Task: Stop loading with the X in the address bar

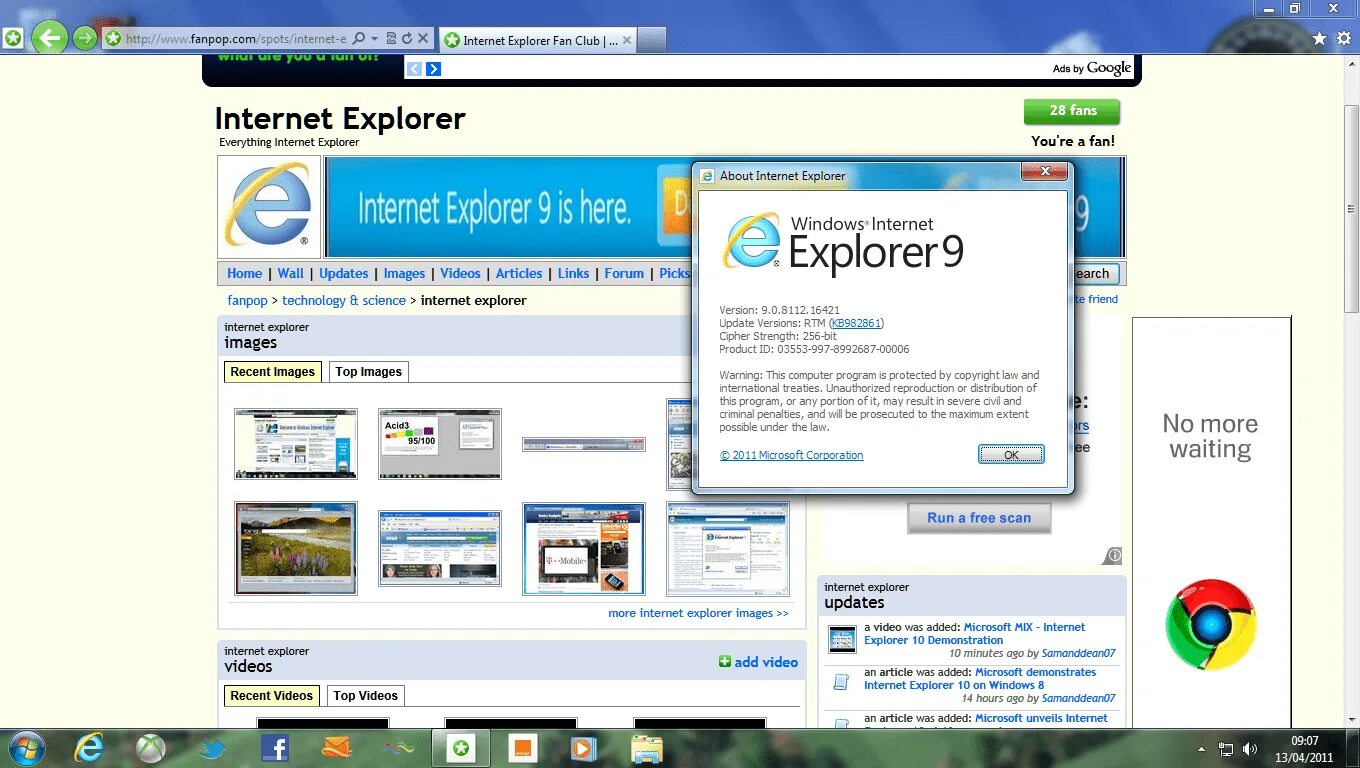Action: [x=423, y=39]
